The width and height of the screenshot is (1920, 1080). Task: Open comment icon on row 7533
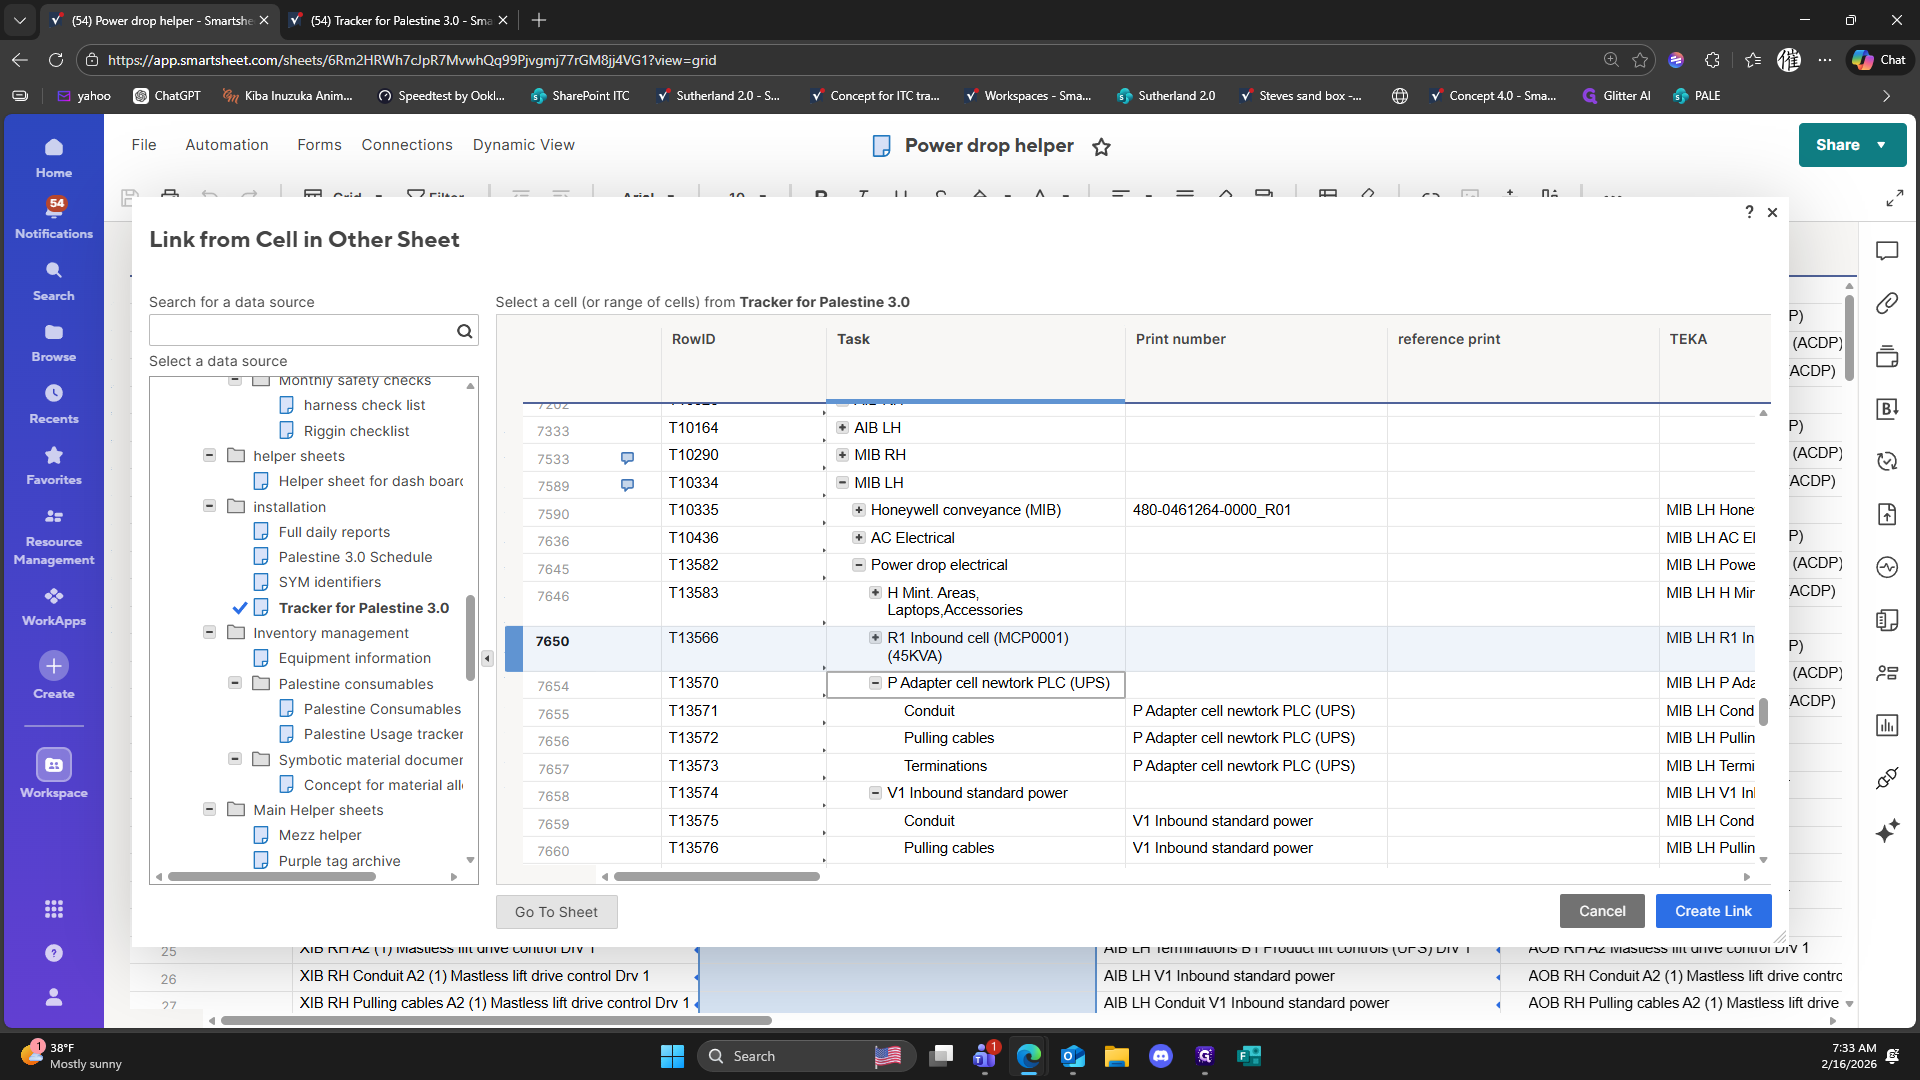pyautogui.click(x=627, y=458)
